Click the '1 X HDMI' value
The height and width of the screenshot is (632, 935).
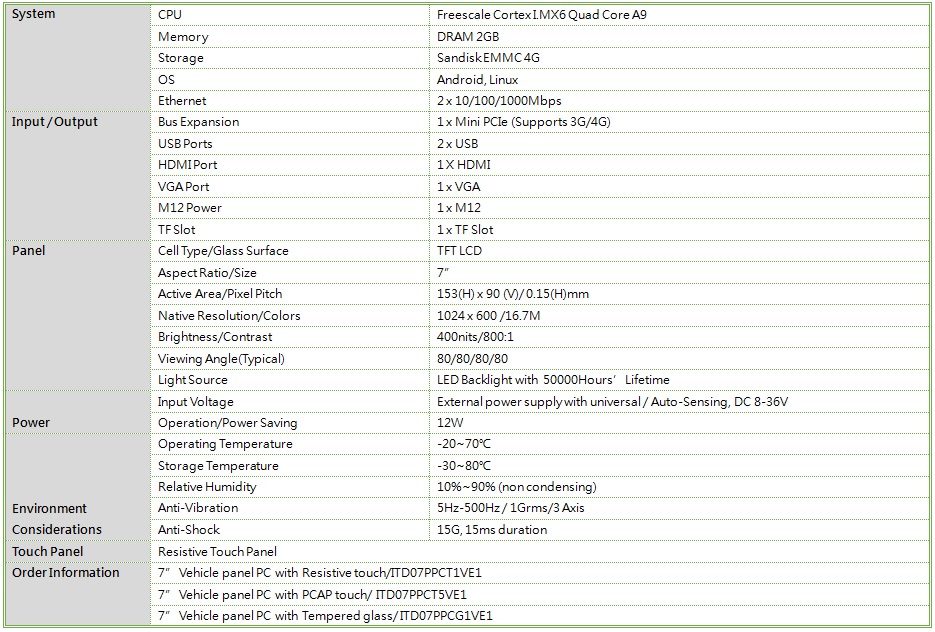pos(464,165)
